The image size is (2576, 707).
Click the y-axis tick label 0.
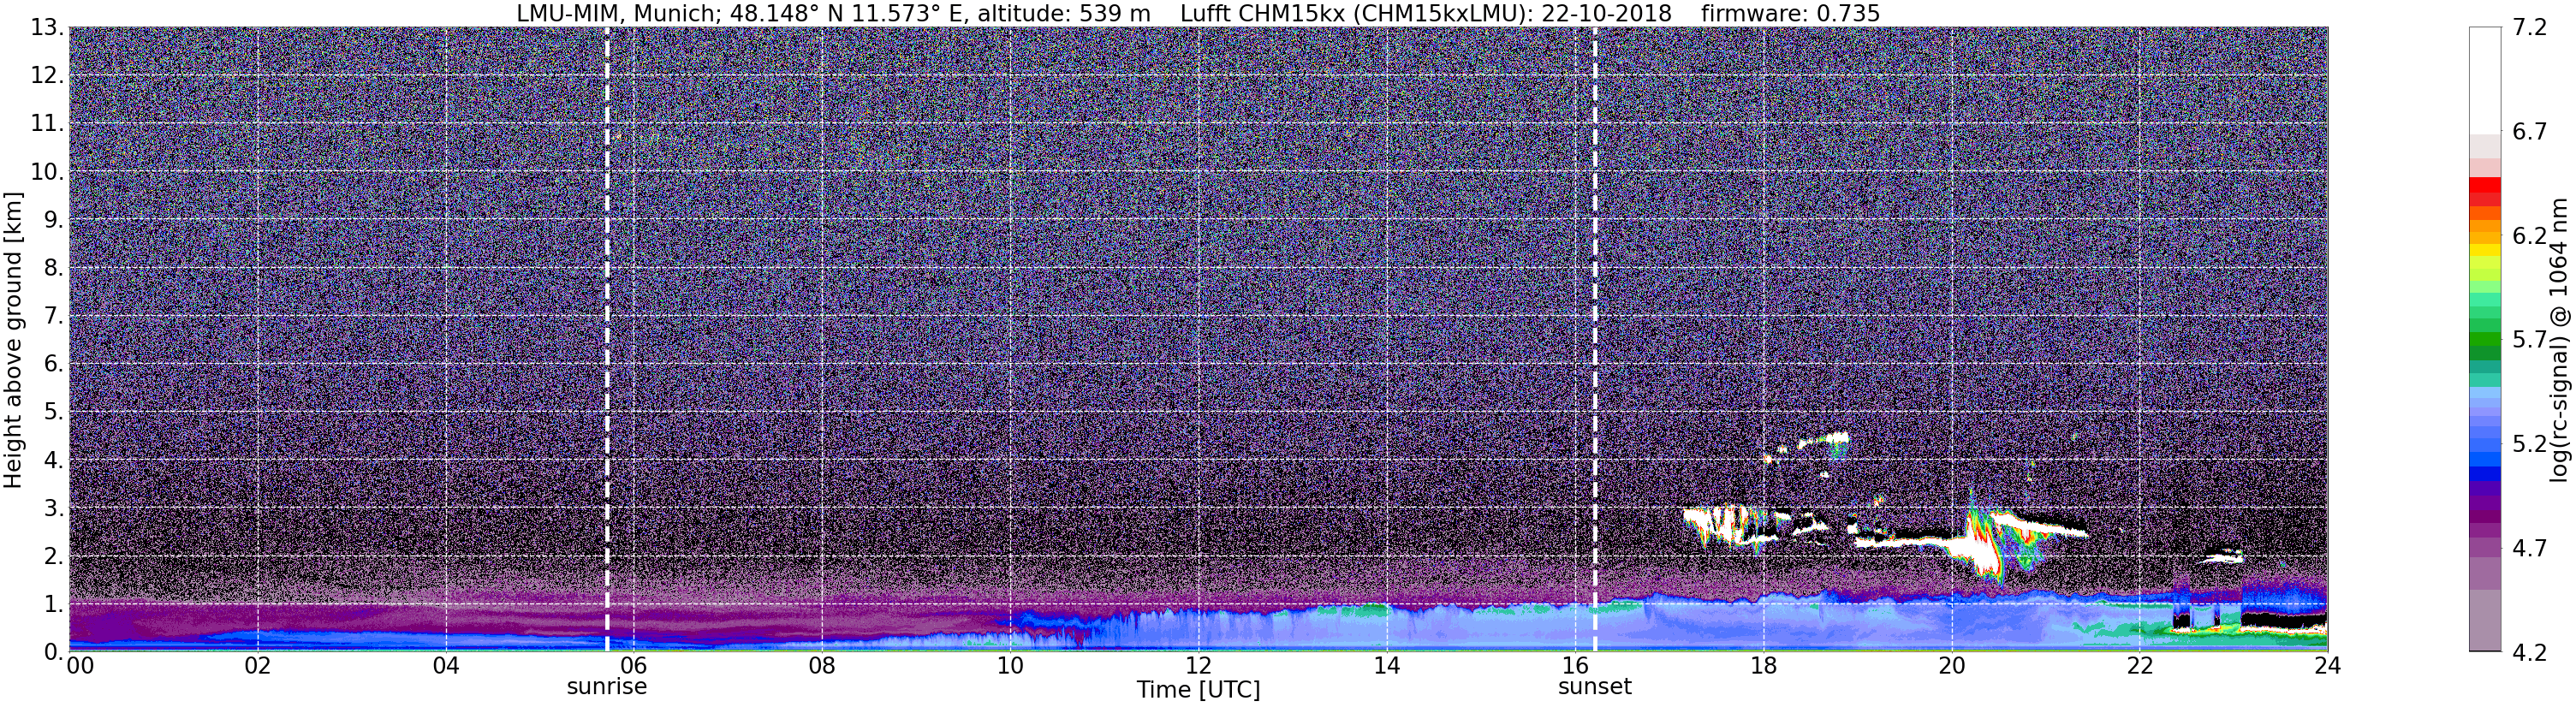[54, 652]
